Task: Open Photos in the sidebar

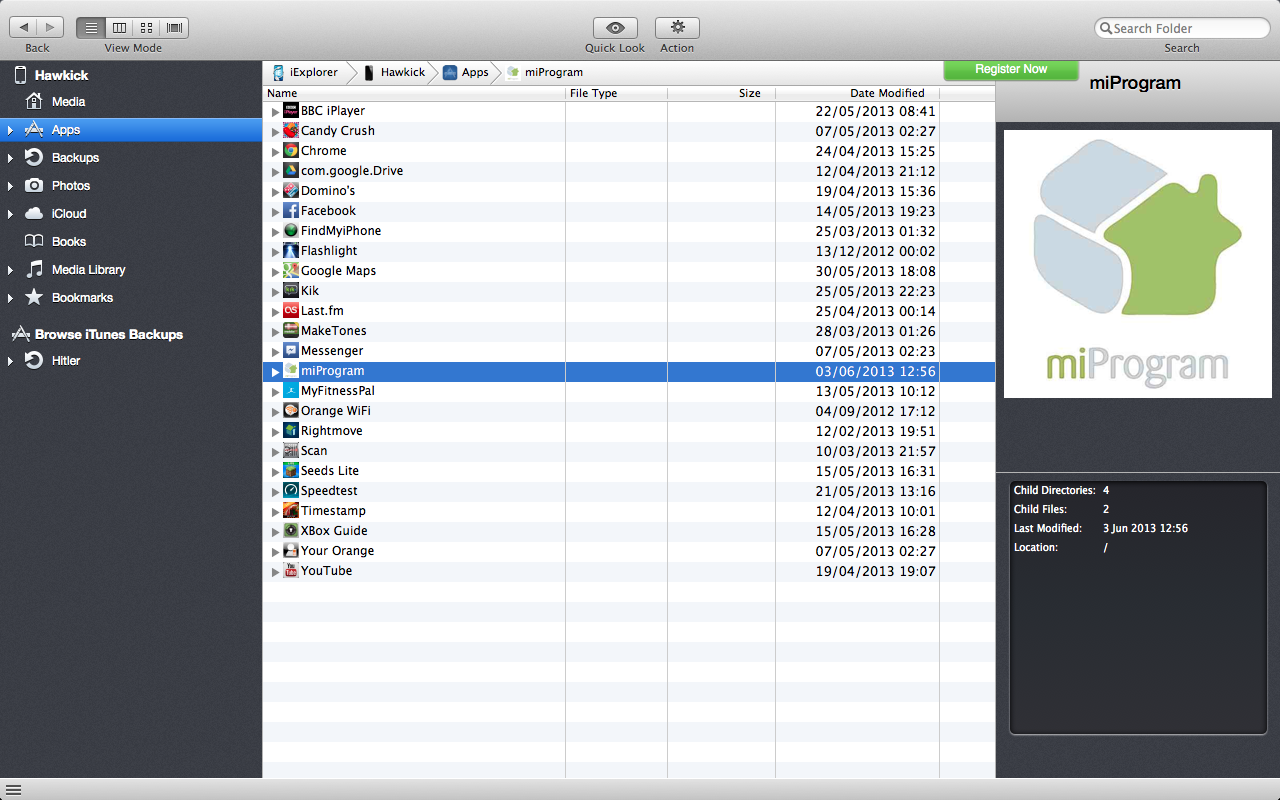Action: (x=70, y=186)
